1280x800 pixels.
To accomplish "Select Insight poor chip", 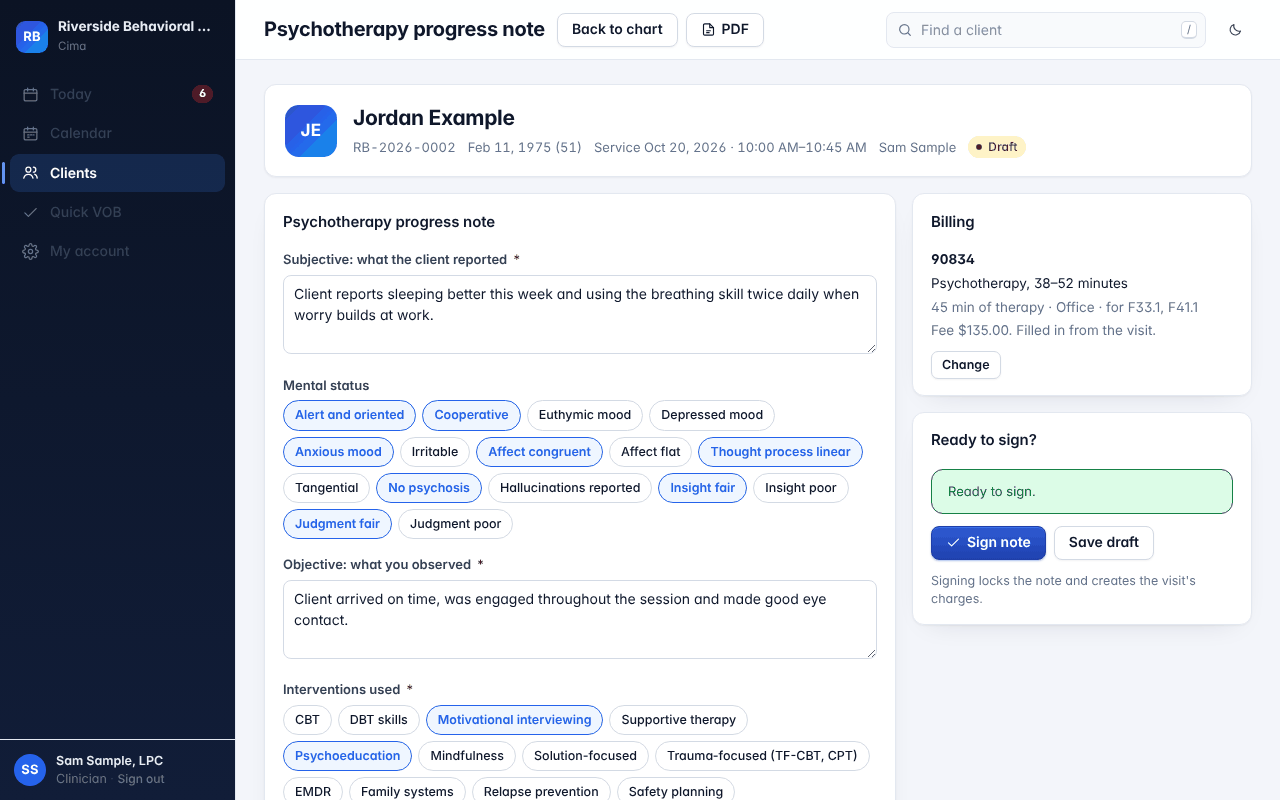I will (x=801, y=488).
